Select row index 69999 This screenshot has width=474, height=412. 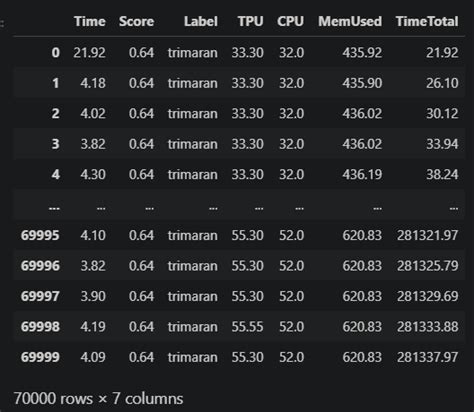click(x=40, y=357)
